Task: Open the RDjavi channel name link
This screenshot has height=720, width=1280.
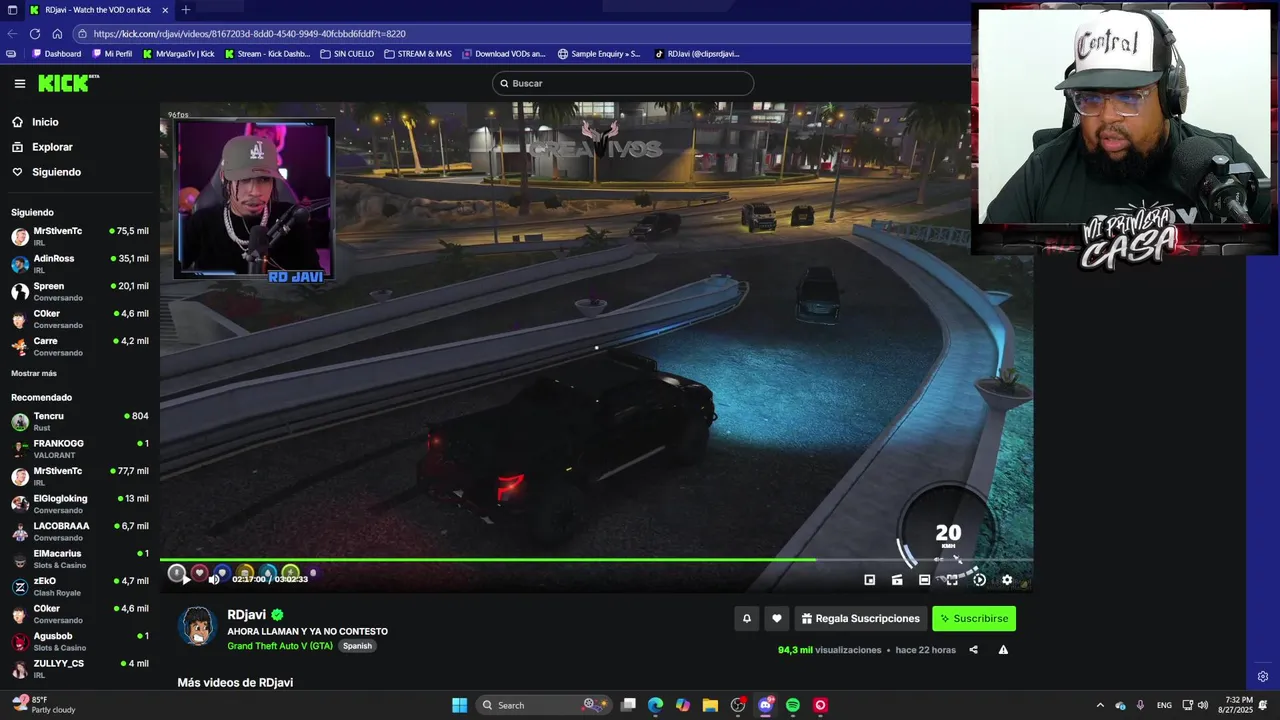Action: [x=246, y=615]
